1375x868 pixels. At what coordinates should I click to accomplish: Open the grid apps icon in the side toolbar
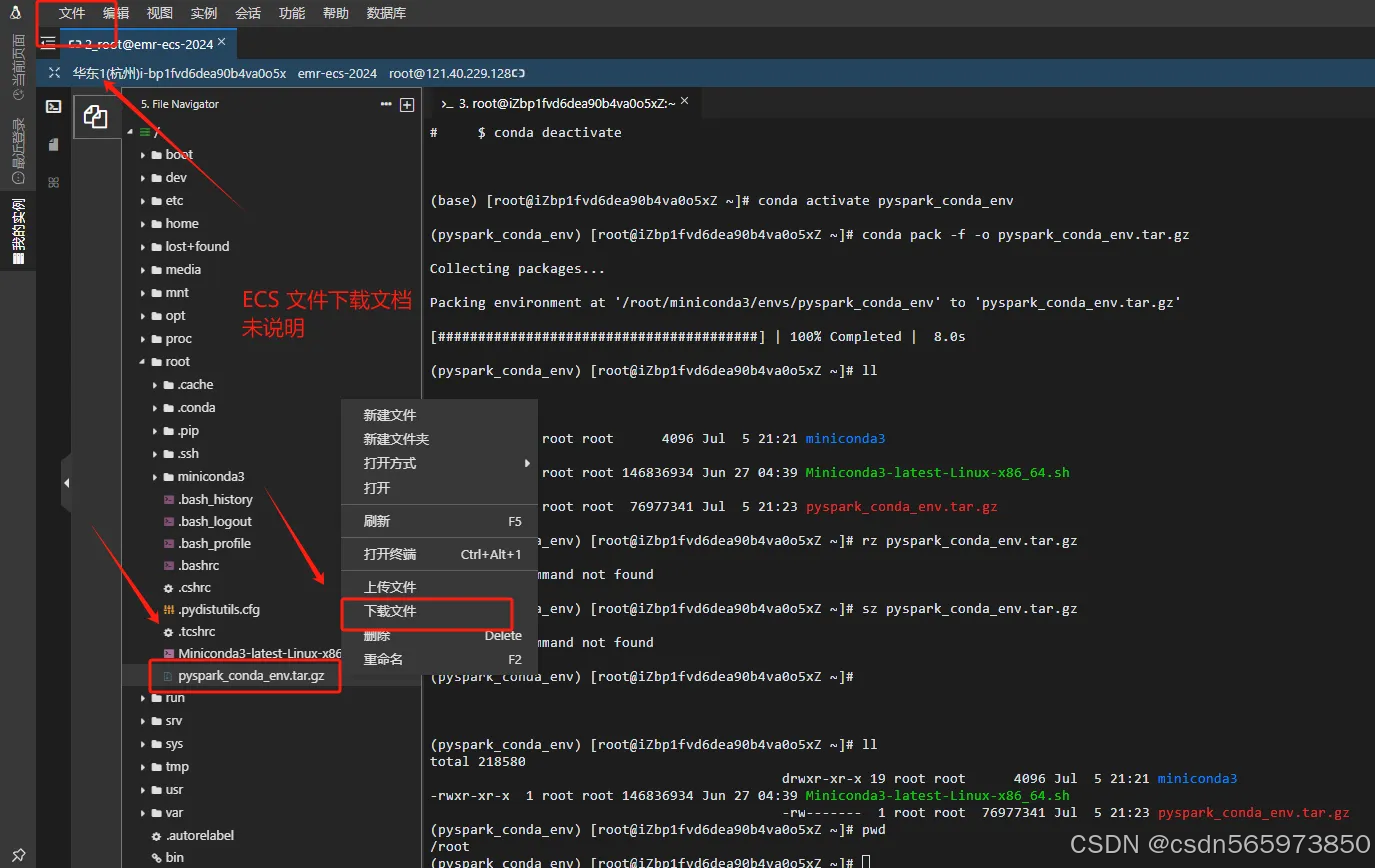pos(54,182)
